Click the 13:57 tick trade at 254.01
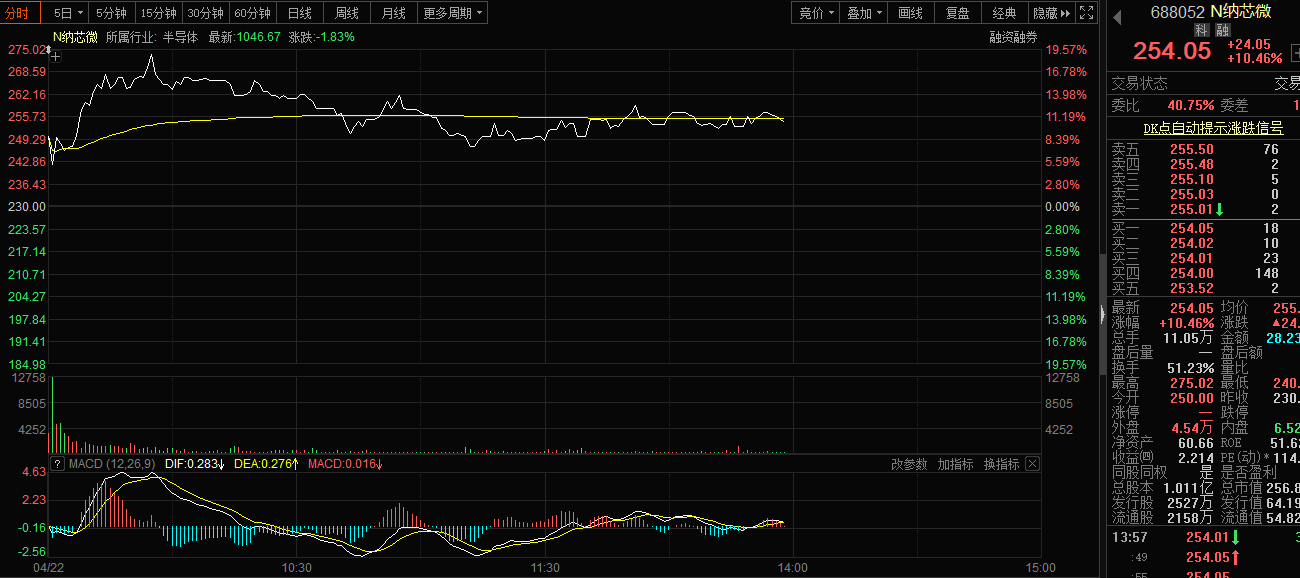 click(x=1203, y=537)
